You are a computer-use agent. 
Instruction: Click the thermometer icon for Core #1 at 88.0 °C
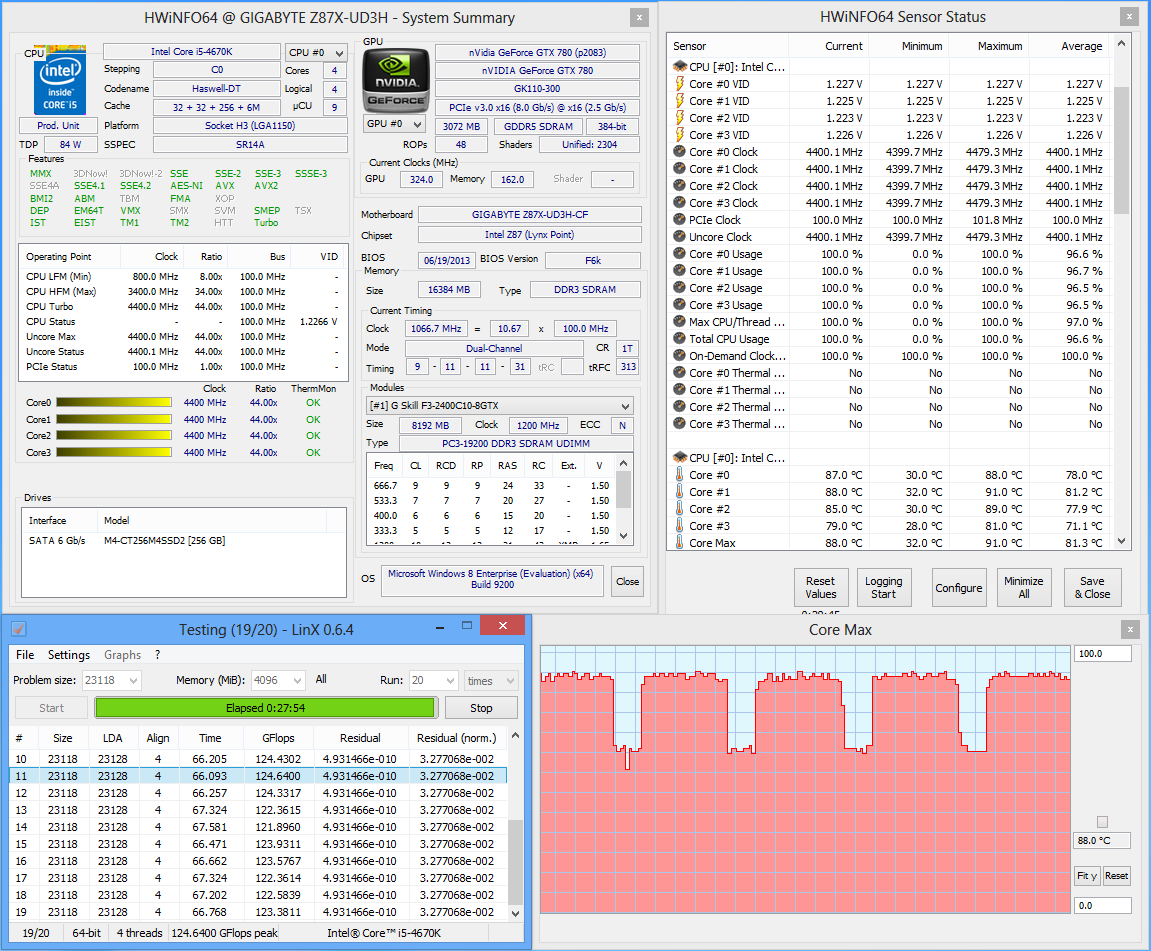click(x=680, y=492)
